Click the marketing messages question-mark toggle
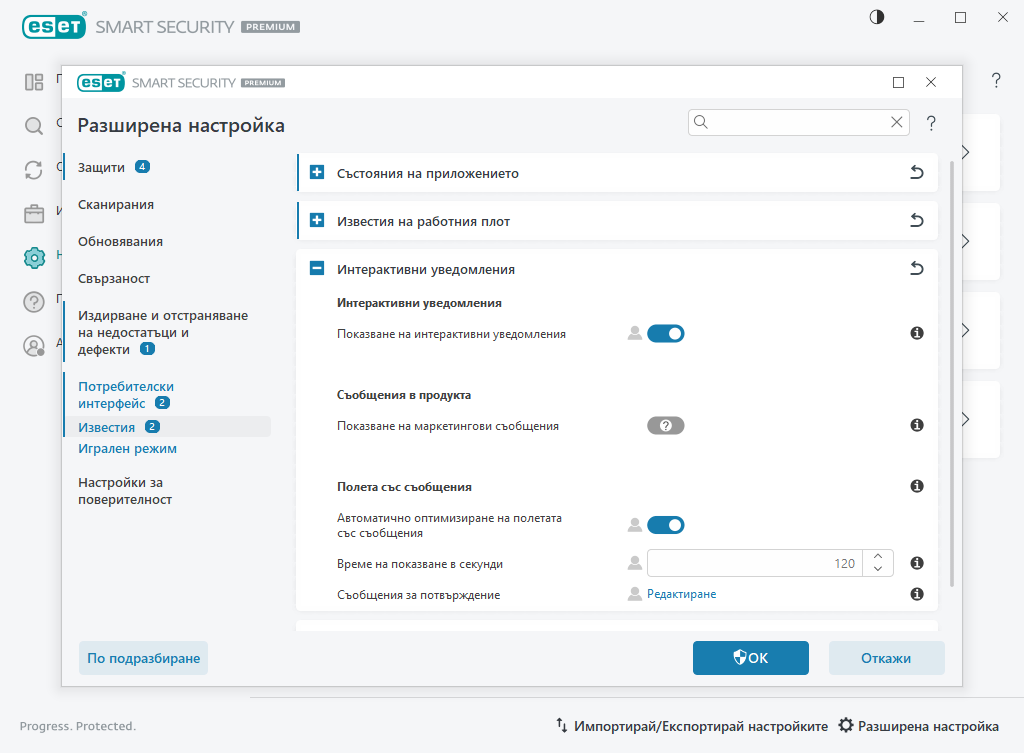This screenshot has height=753, width=1024. (x=666, y=425)
